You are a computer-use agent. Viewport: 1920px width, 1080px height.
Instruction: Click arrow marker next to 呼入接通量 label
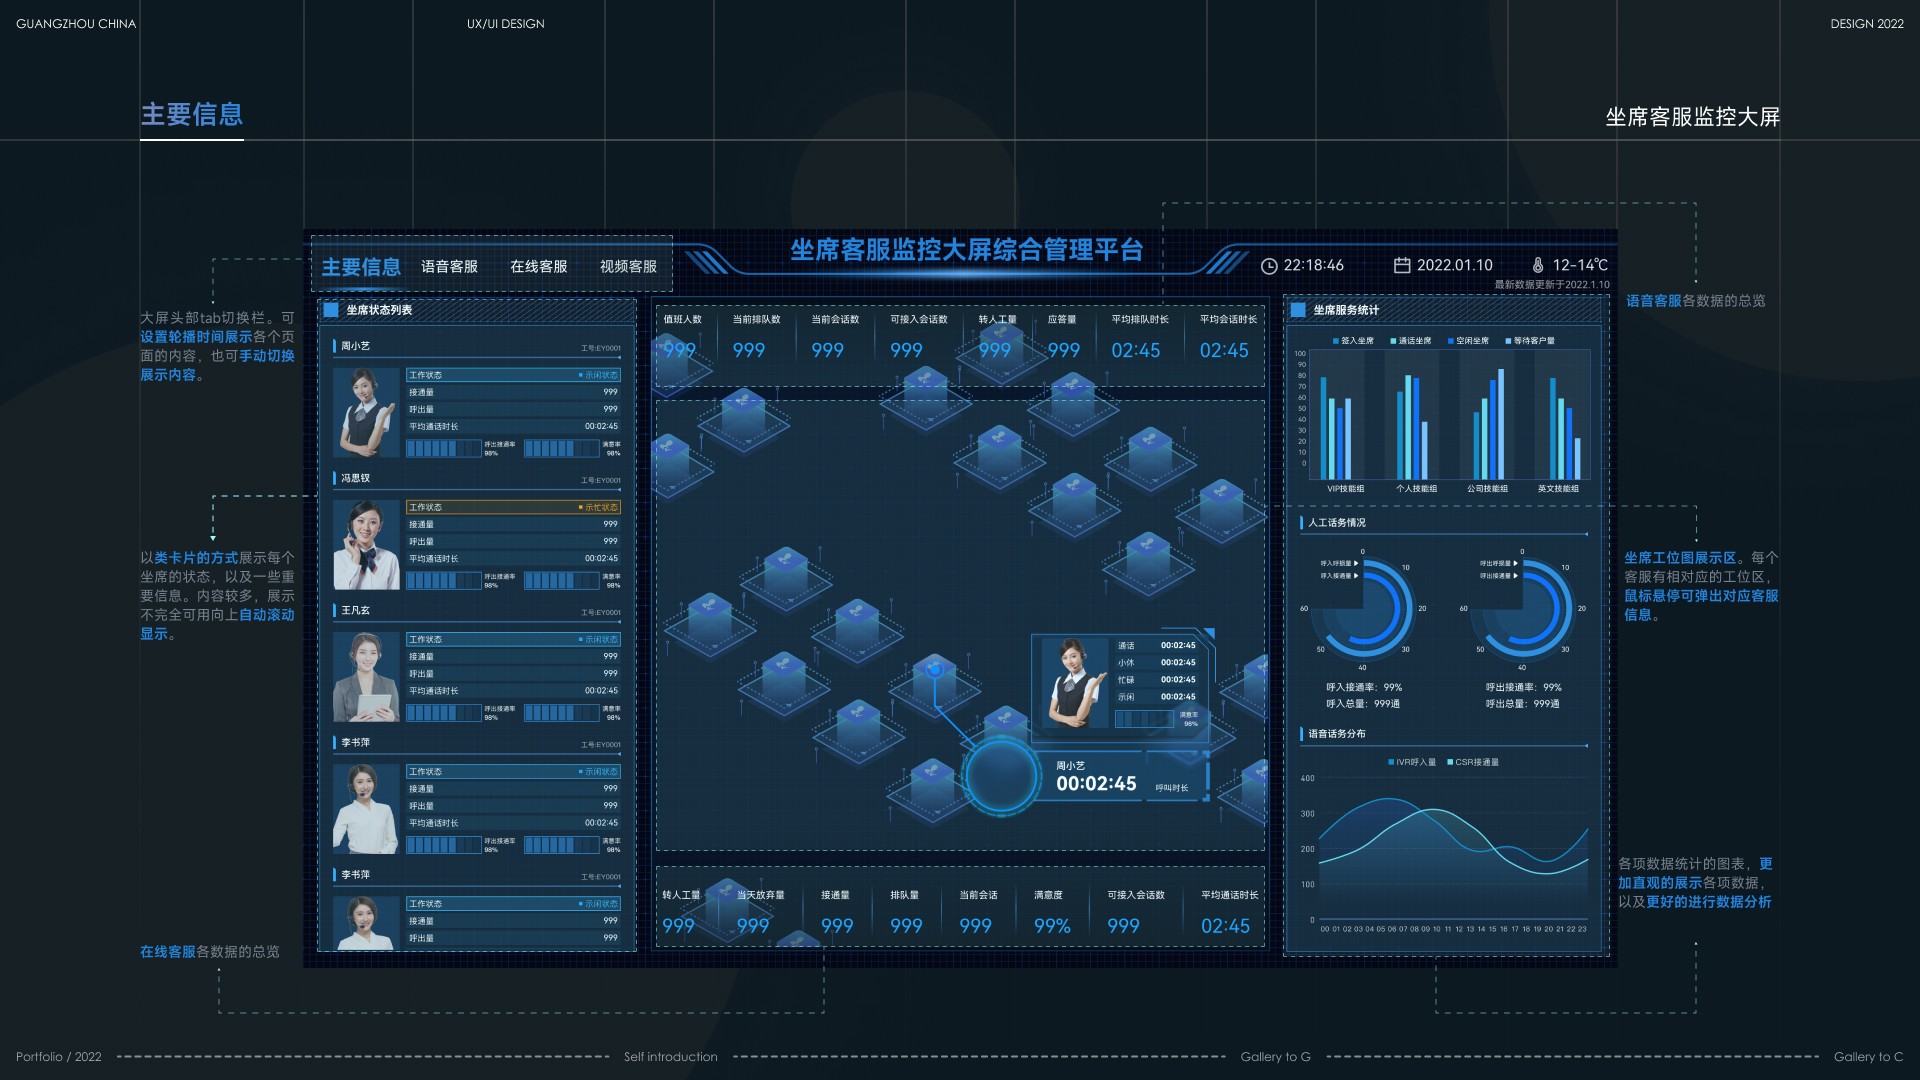(1356, 576)
